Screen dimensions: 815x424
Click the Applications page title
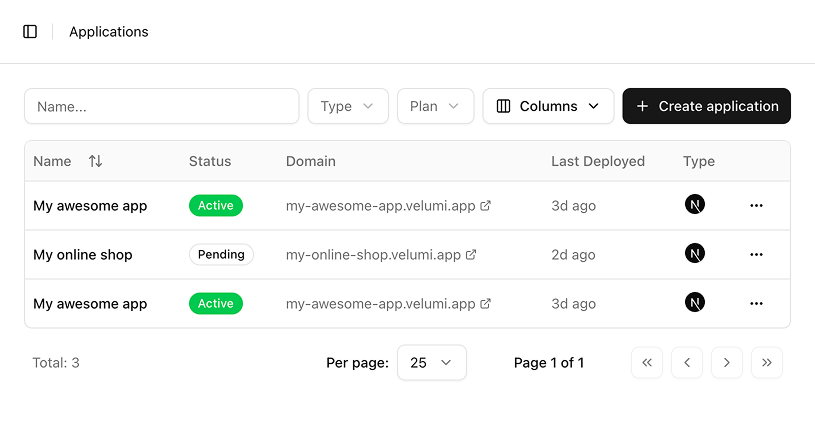(x=109, y=32)
